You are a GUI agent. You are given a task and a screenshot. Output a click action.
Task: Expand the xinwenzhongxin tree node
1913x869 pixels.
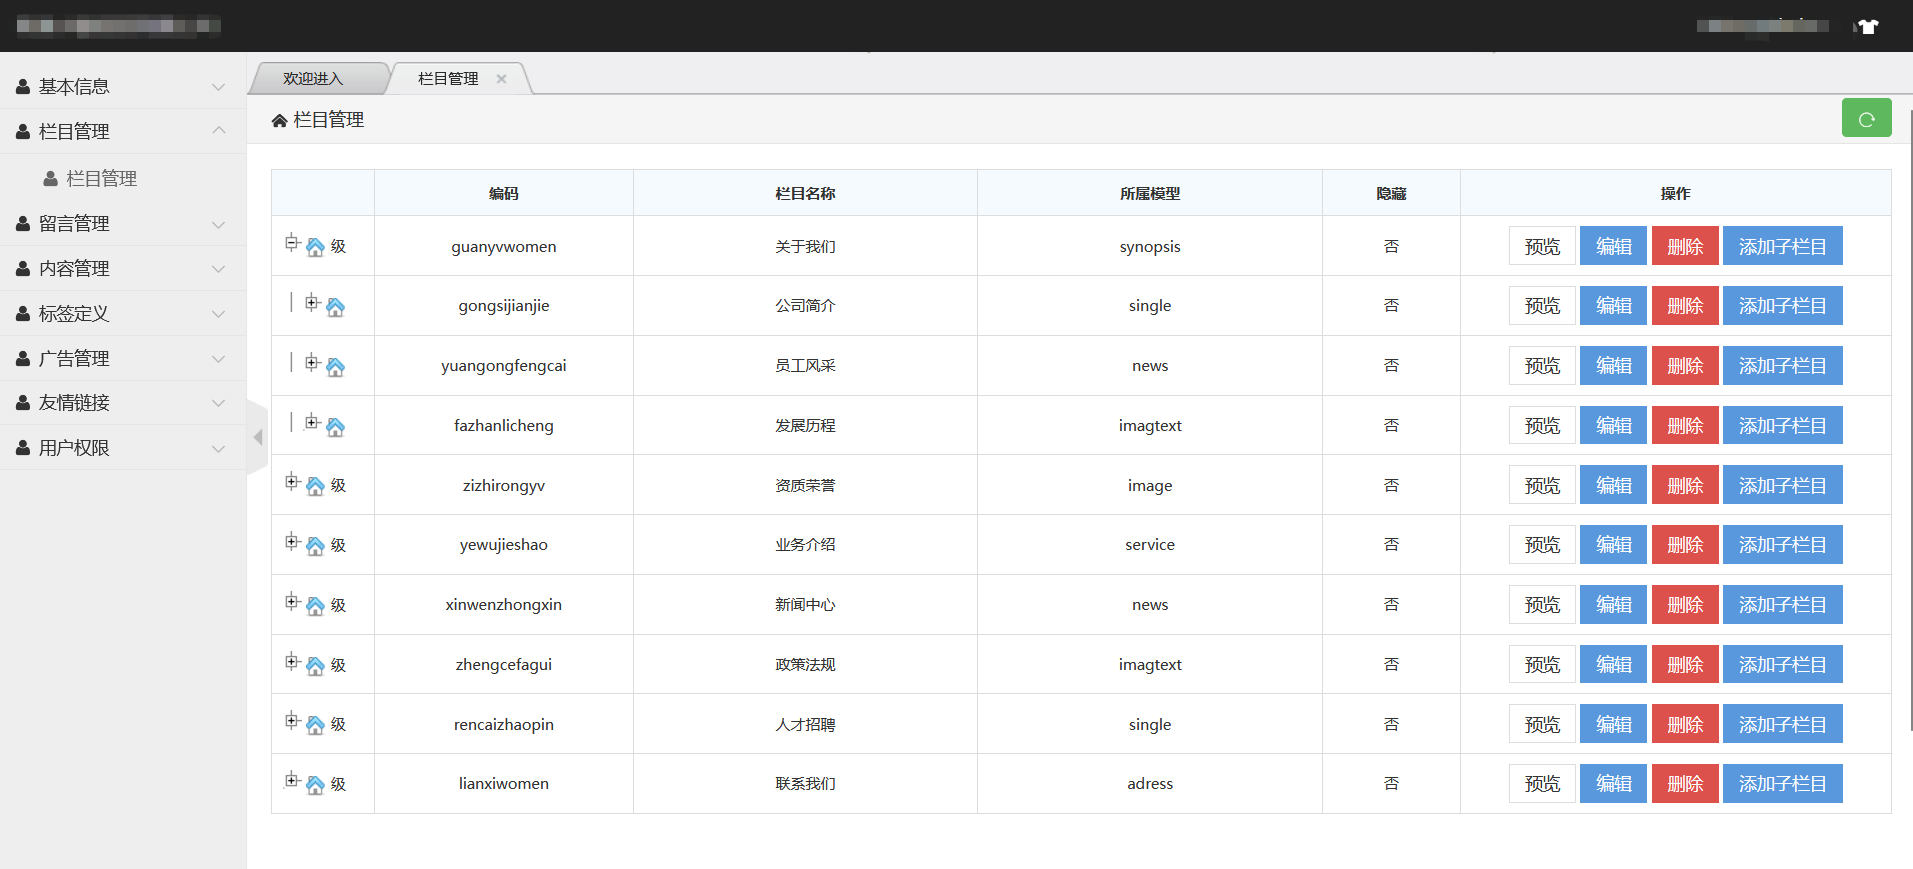[x=292, y=601]
